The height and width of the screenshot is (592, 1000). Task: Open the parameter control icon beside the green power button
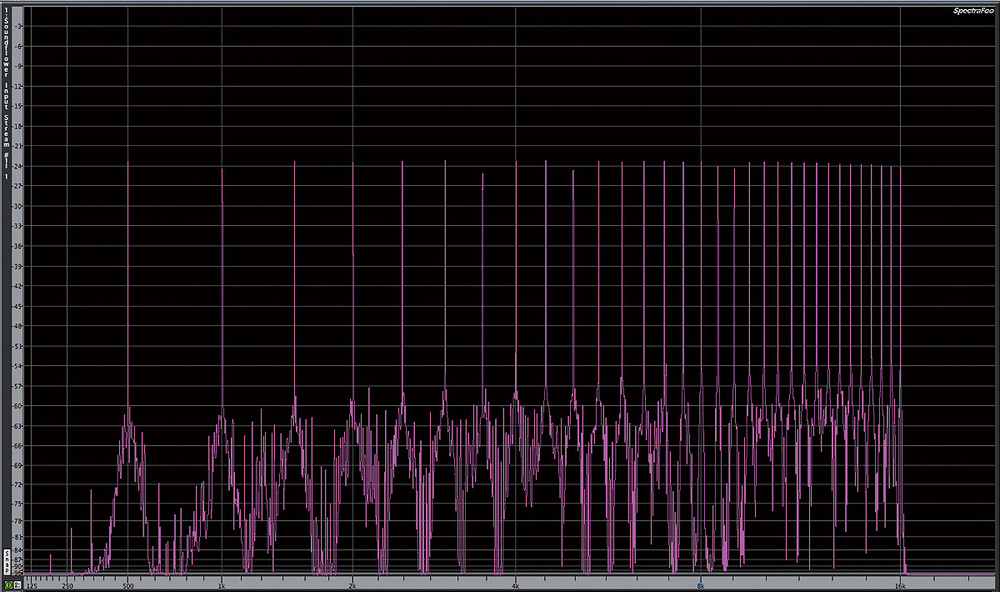pyautogui.click(x=18, y=584)
